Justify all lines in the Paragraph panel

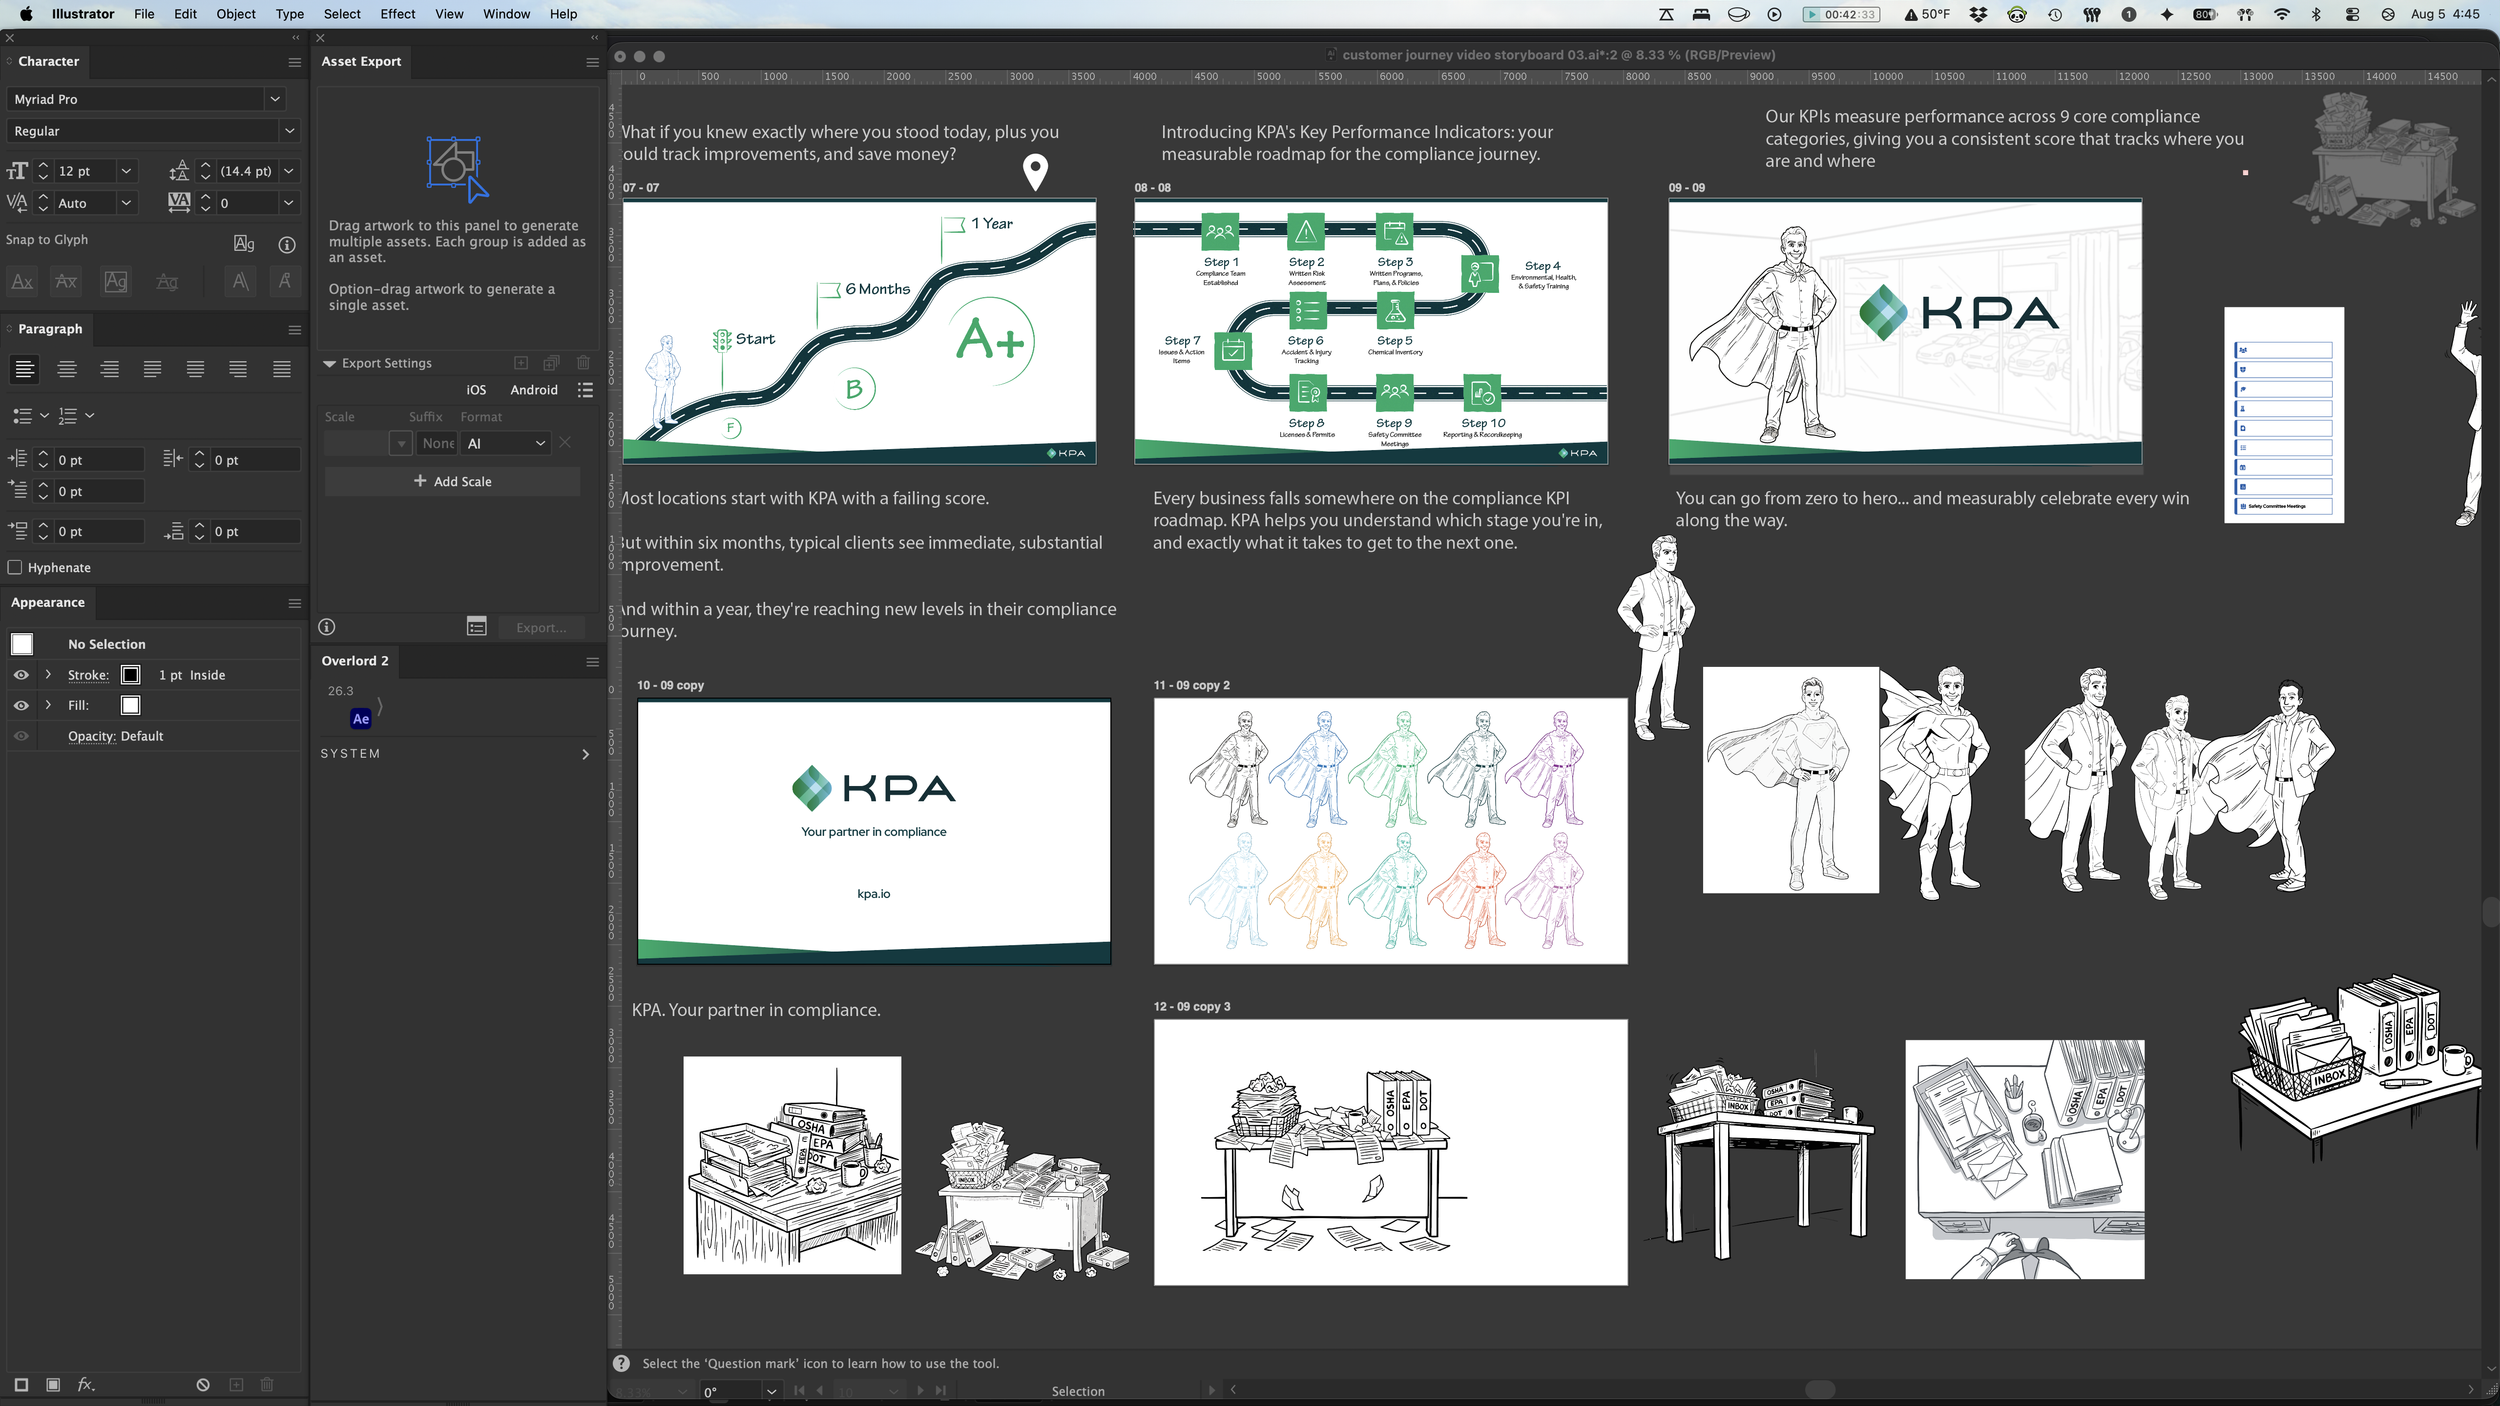tap(282, 370)
